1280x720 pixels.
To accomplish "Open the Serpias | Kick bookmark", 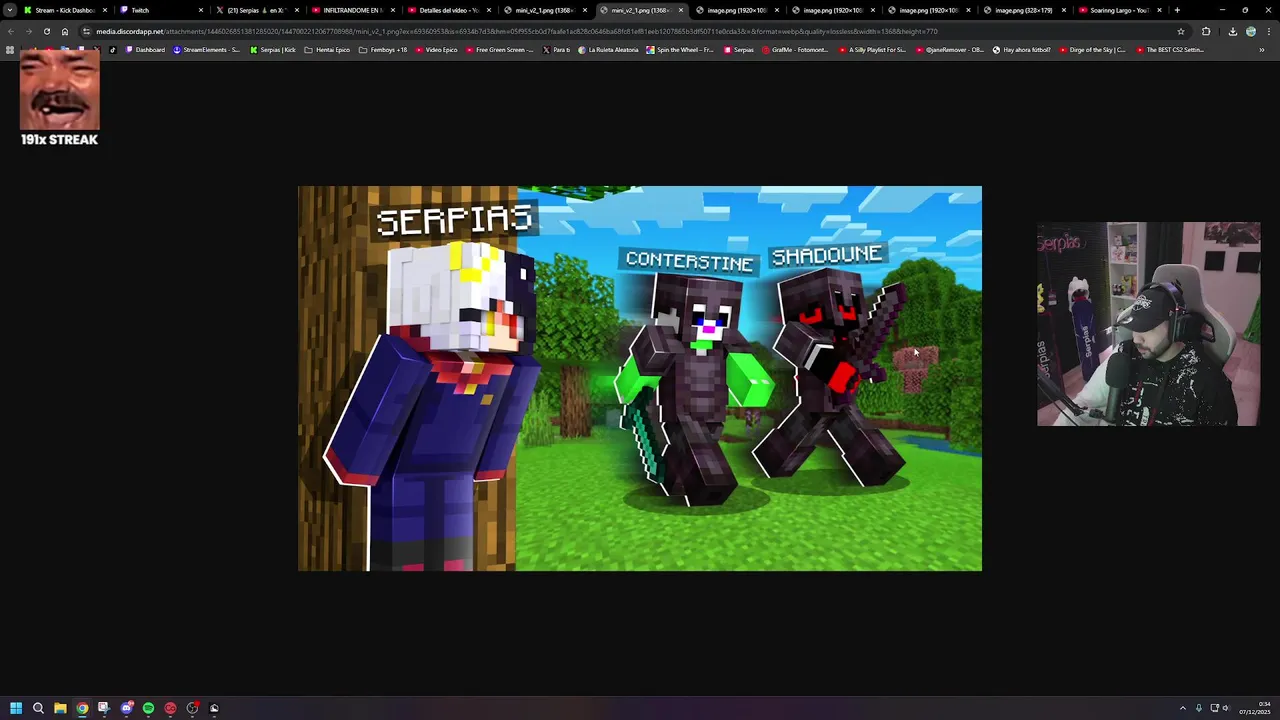I will [273, 49].
